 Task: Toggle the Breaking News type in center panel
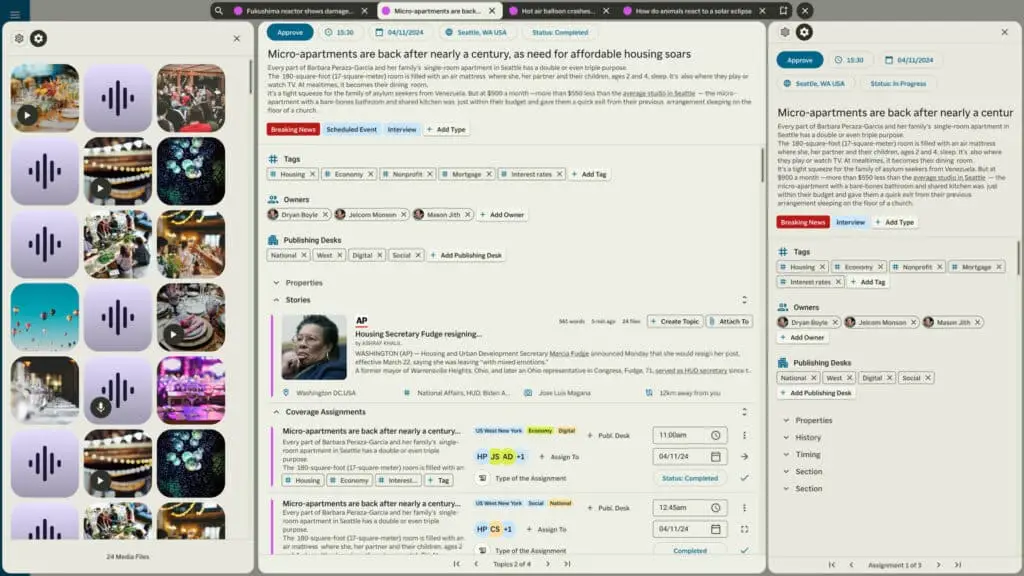(x=293, y=129)
